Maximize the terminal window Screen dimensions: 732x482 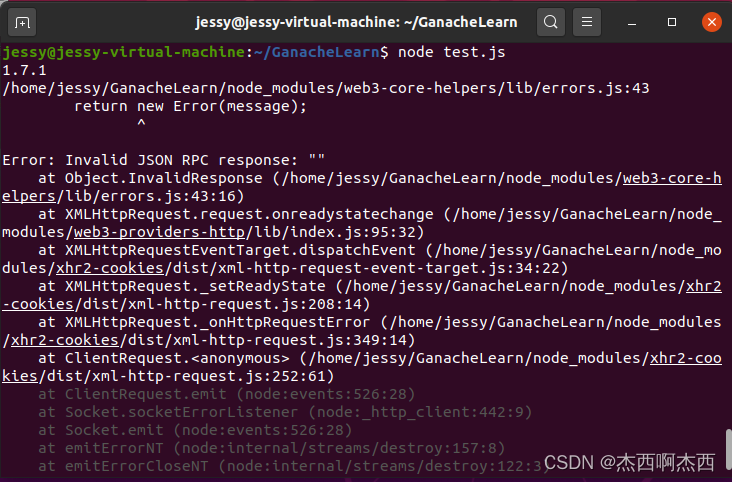point(672,22)
